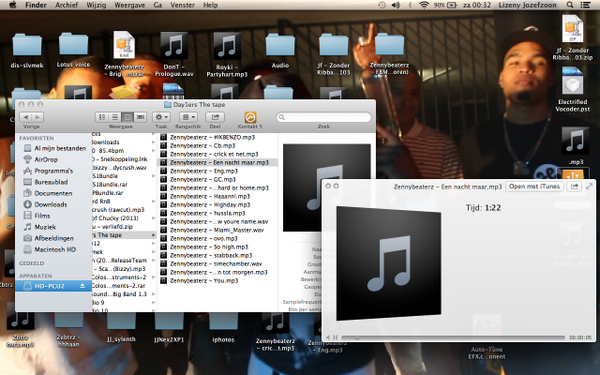Select the iphotos desktop folder
This screenshot has width=600, height=375.
(x=223, y=328)
